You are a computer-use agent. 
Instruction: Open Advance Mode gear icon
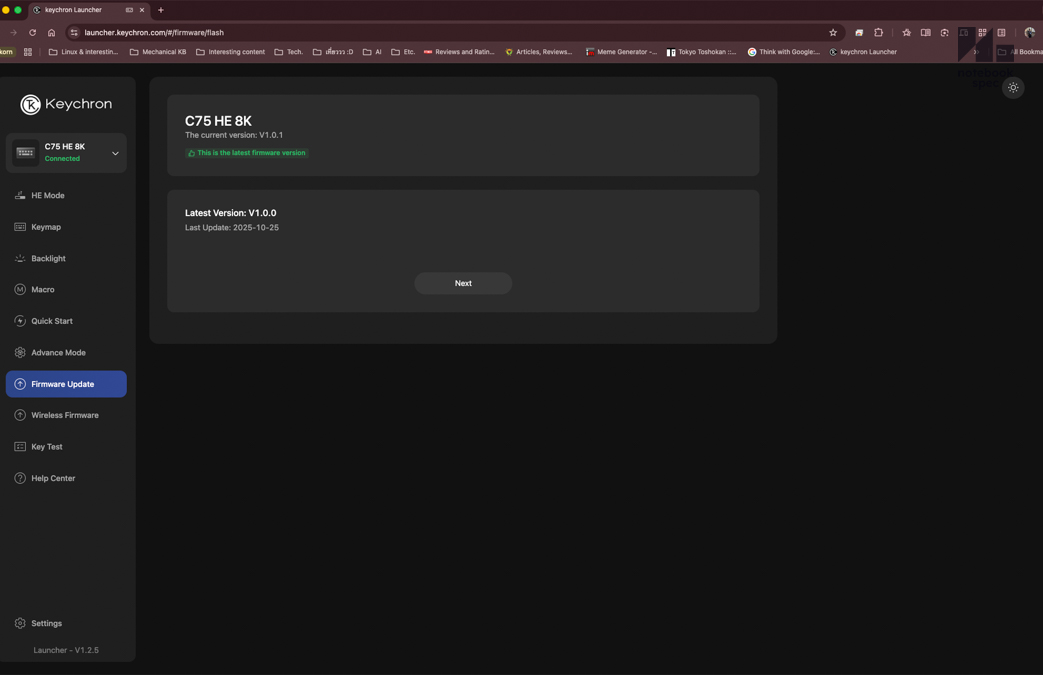20,353
